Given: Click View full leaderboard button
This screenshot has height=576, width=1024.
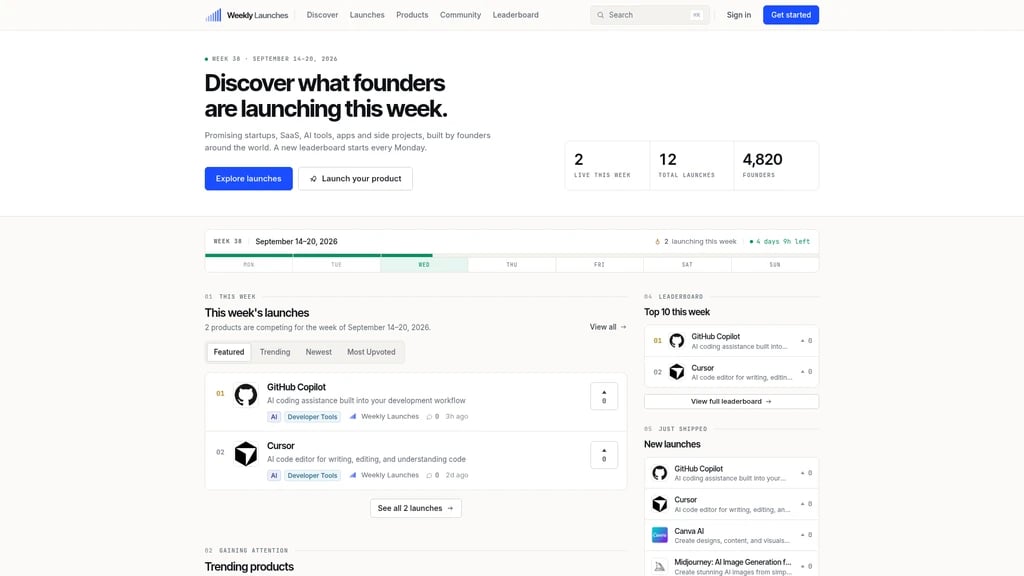Looking at the screenshot, I should [731, 402].
